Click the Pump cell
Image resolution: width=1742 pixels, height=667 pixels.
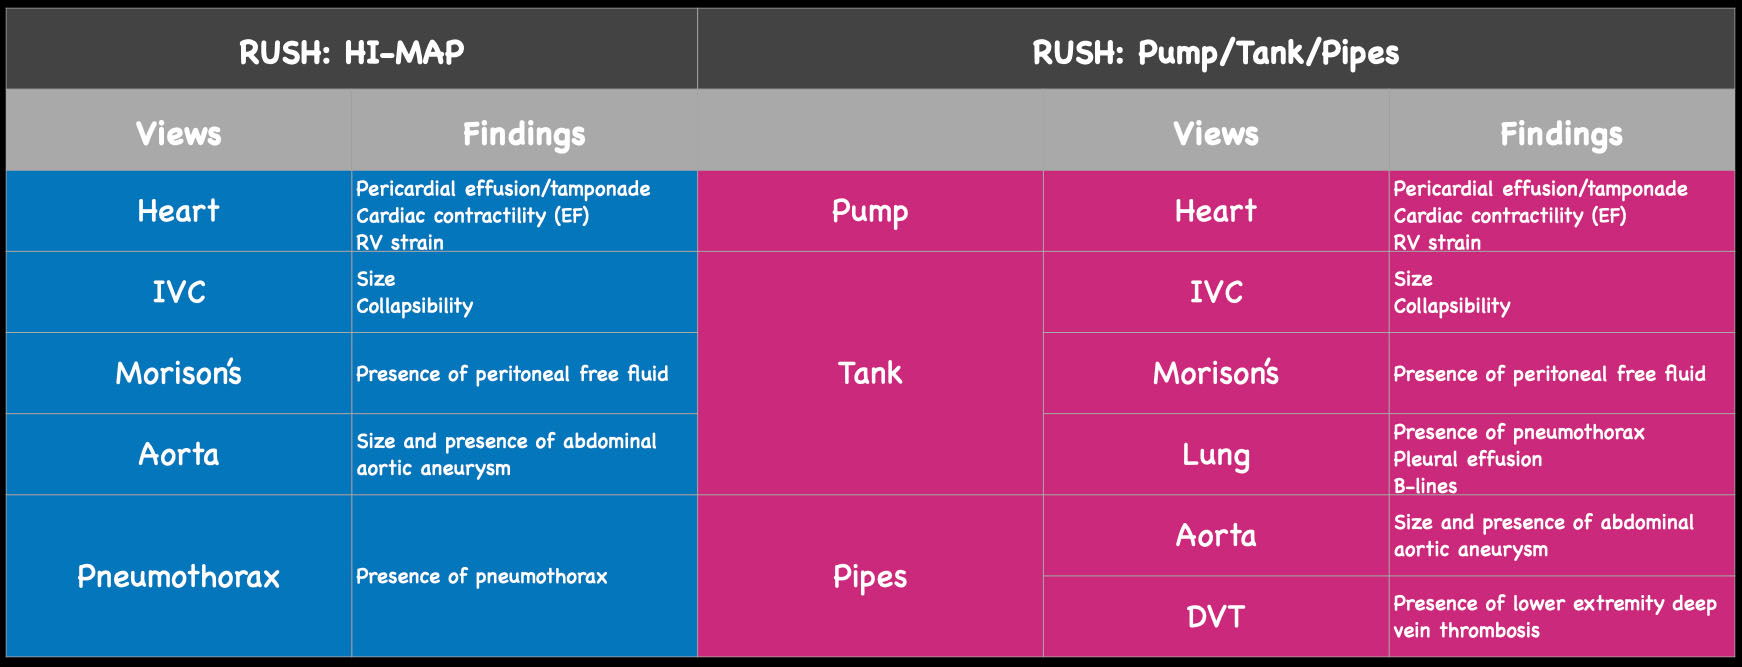[870, 211]
